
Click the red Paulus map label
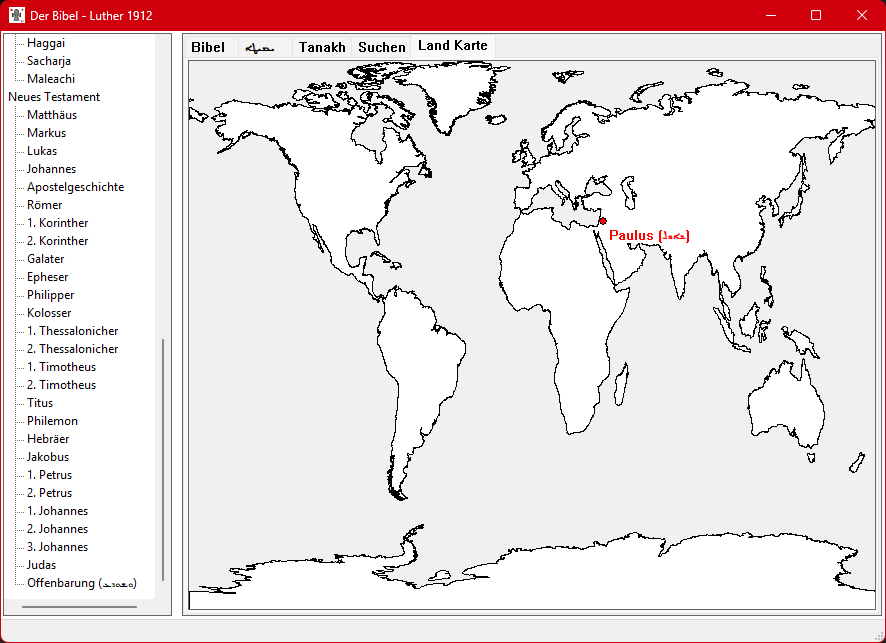[x=649, y=235]
